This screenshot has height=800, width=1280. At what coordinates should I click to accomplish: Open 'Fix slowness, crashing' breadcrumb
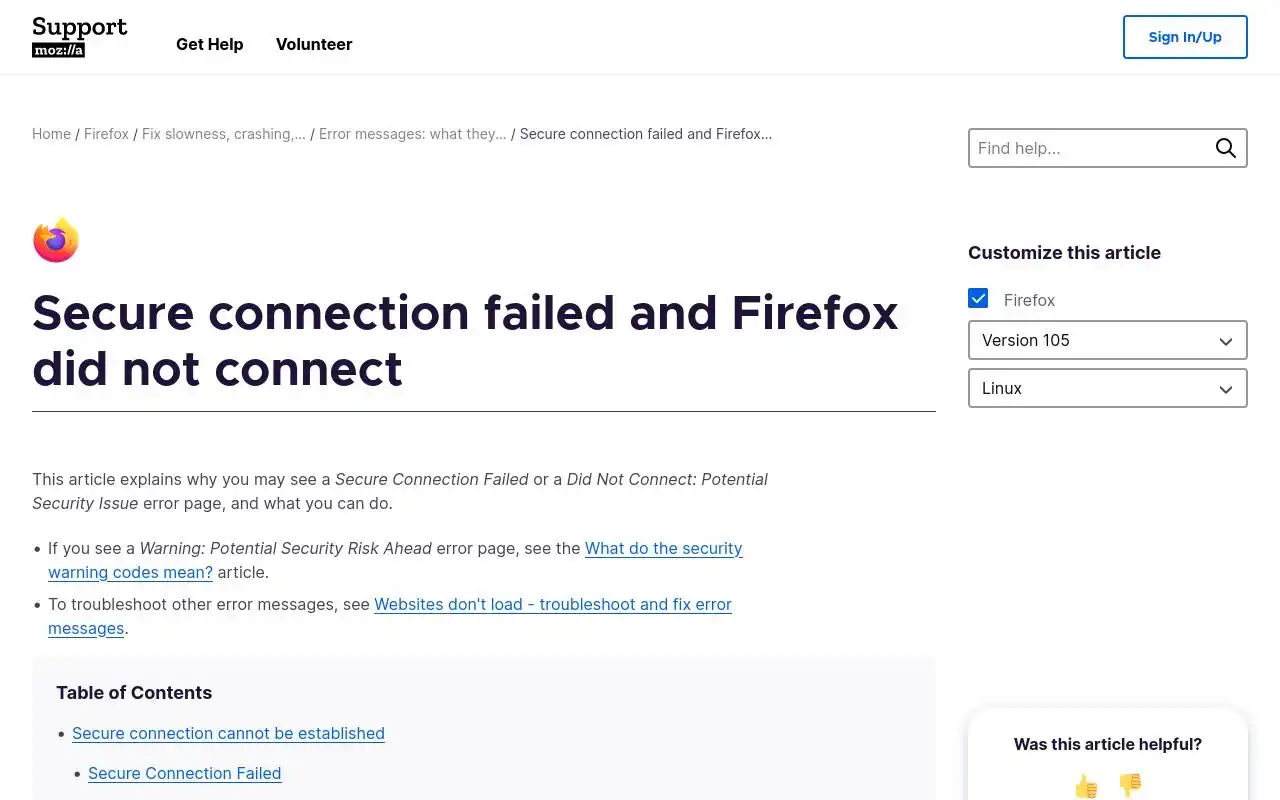[x=224, y=134]
